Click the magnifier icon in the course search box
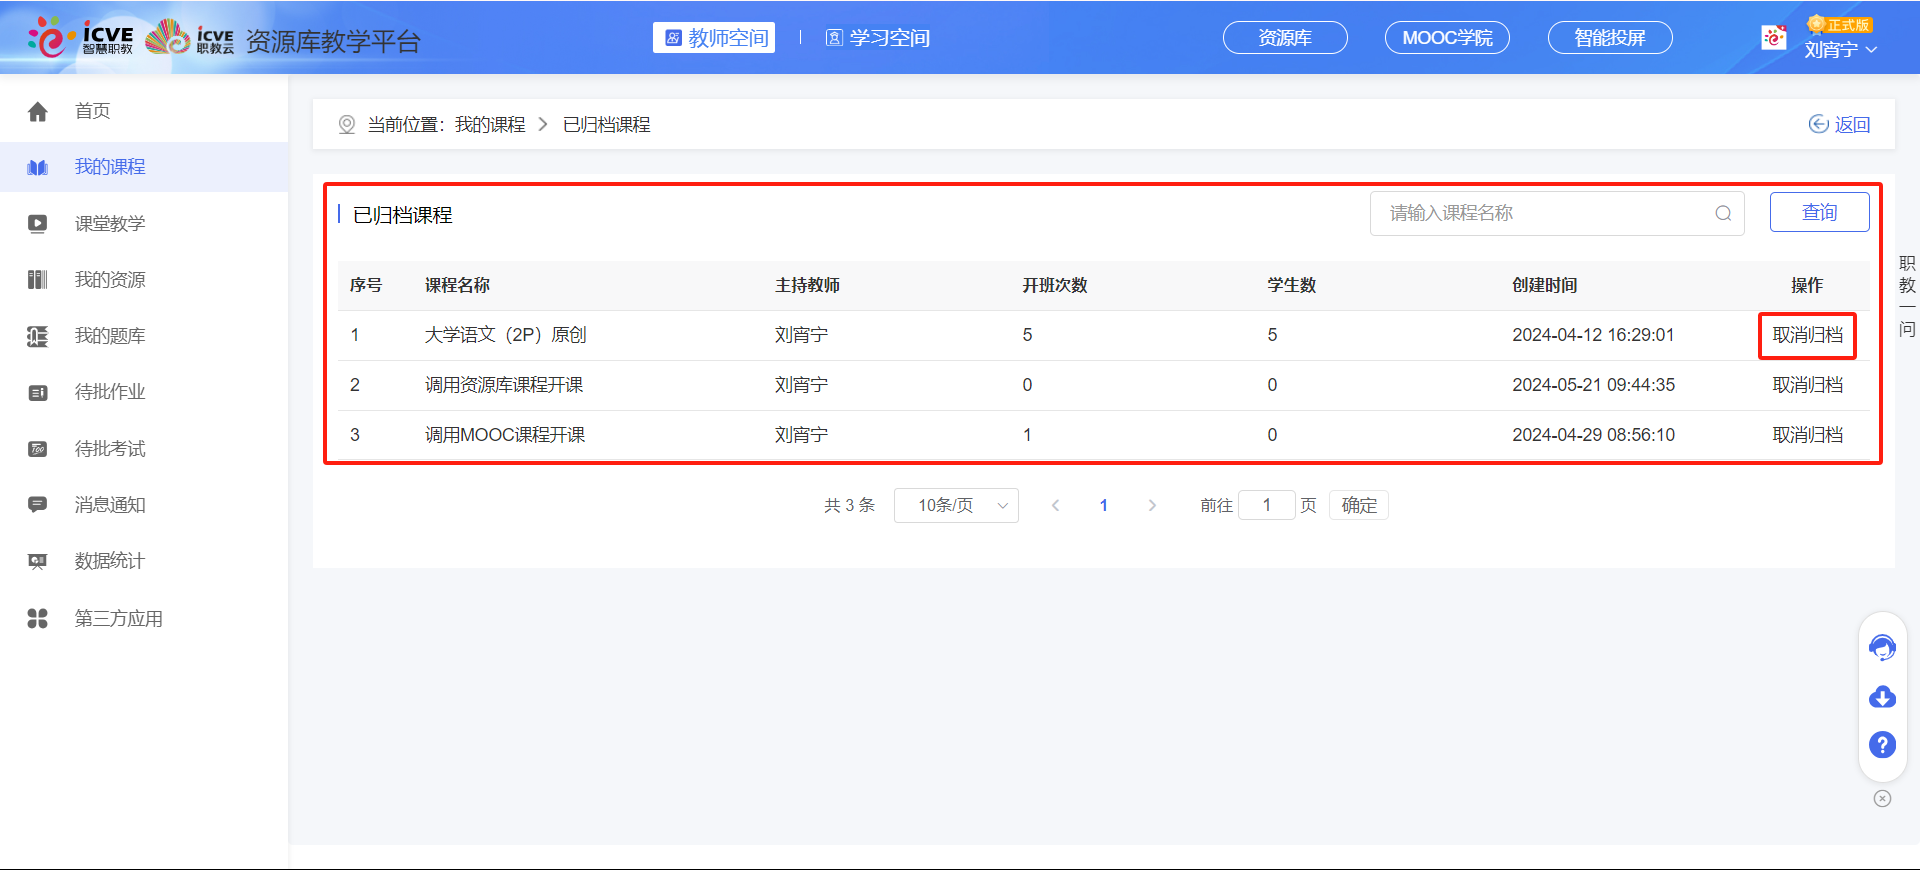This screenshot has height=870, width=1920. click(1723, 213)
